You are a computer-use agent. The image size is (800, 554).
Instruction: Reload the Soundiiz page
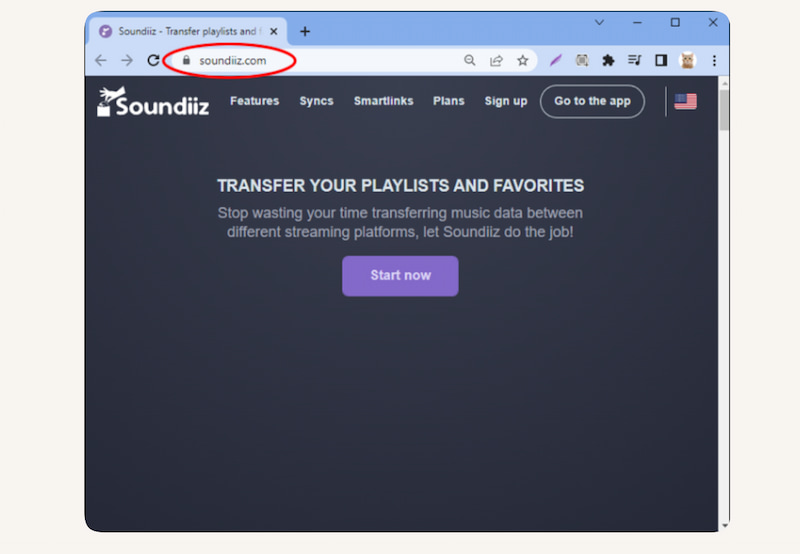(153, 60)
